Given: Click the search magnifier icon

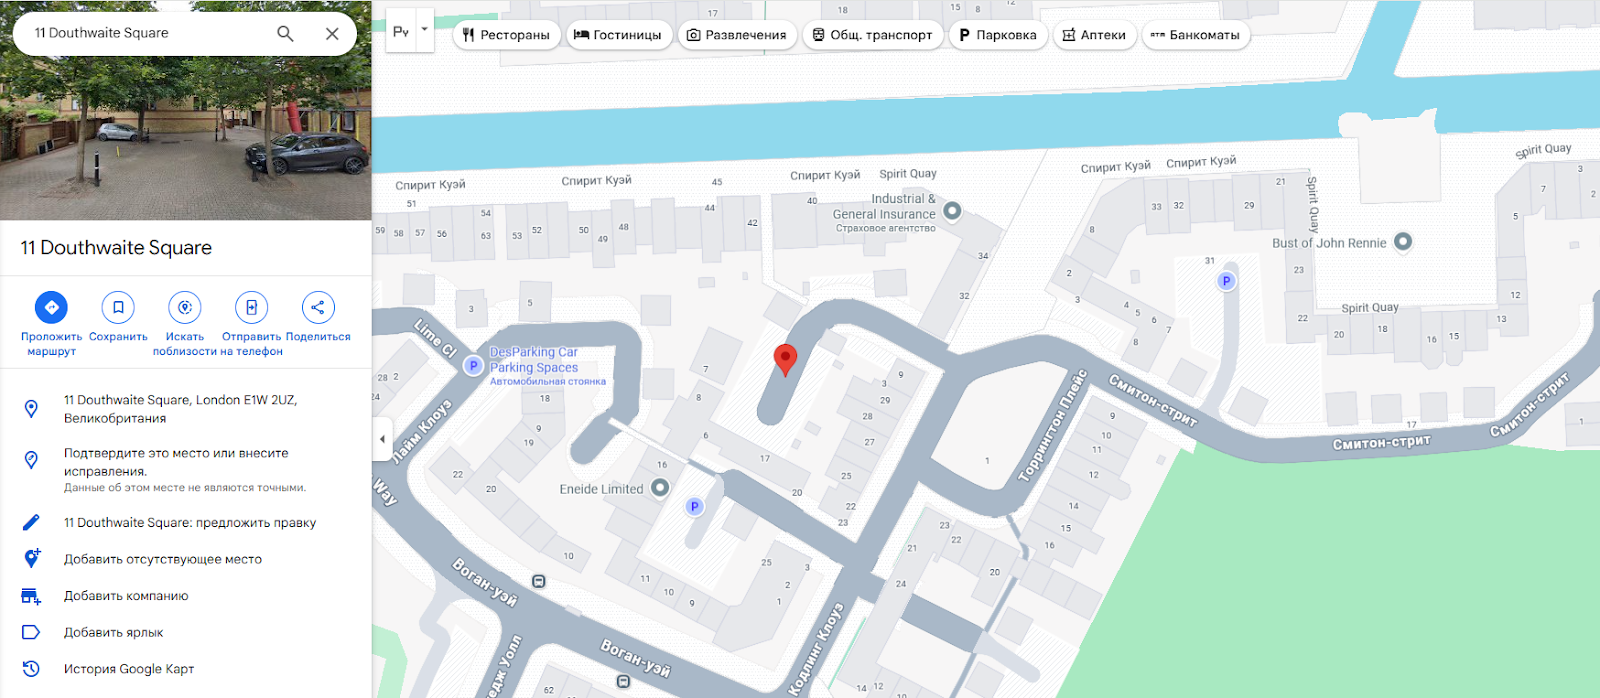Looking at the screenshot, I should 285,33.
